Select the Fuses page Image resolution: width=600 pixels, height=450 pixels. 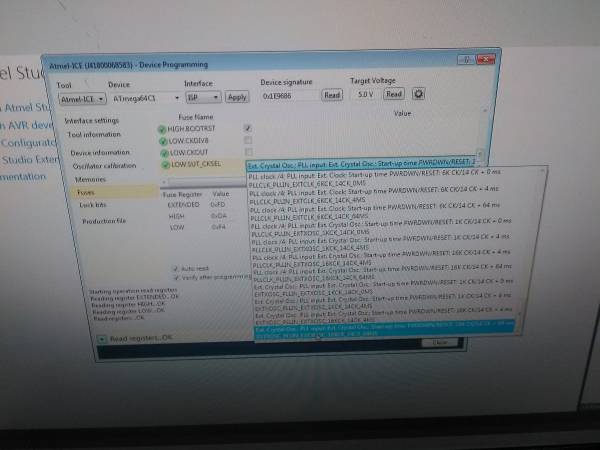pyautogui.click(x=115, y=192)
